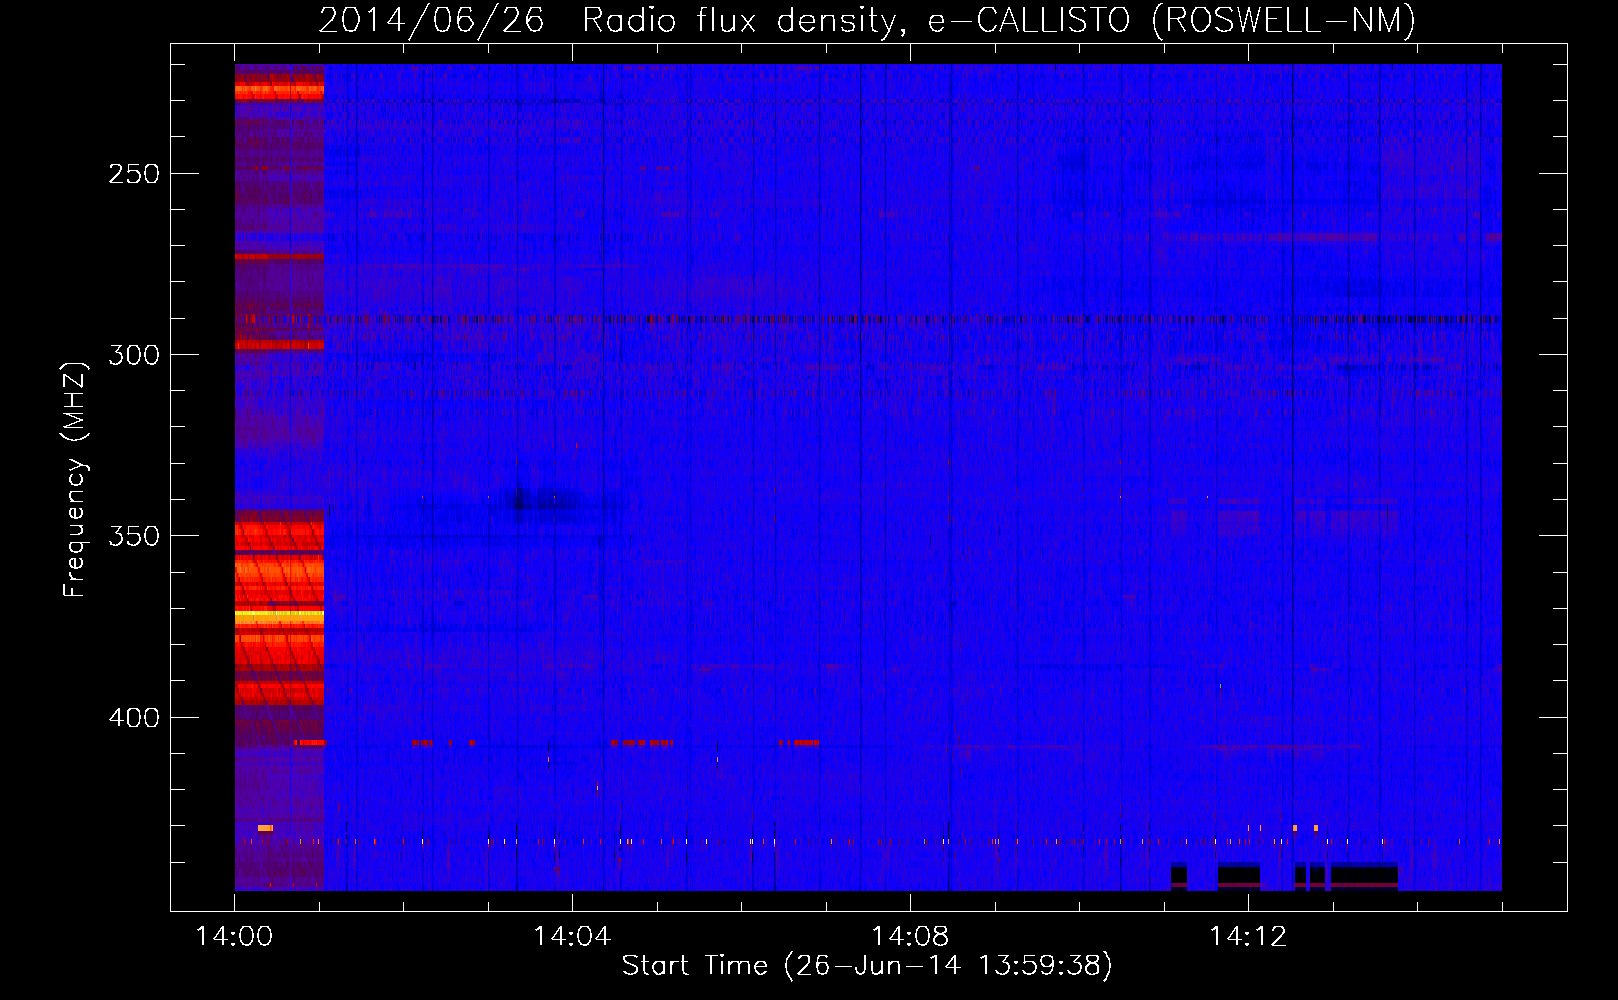Click the 'Start Time (26-Jun-14 13:59:38)' label
This screenshot has width=1618, height=1000.
pos(867,966)
